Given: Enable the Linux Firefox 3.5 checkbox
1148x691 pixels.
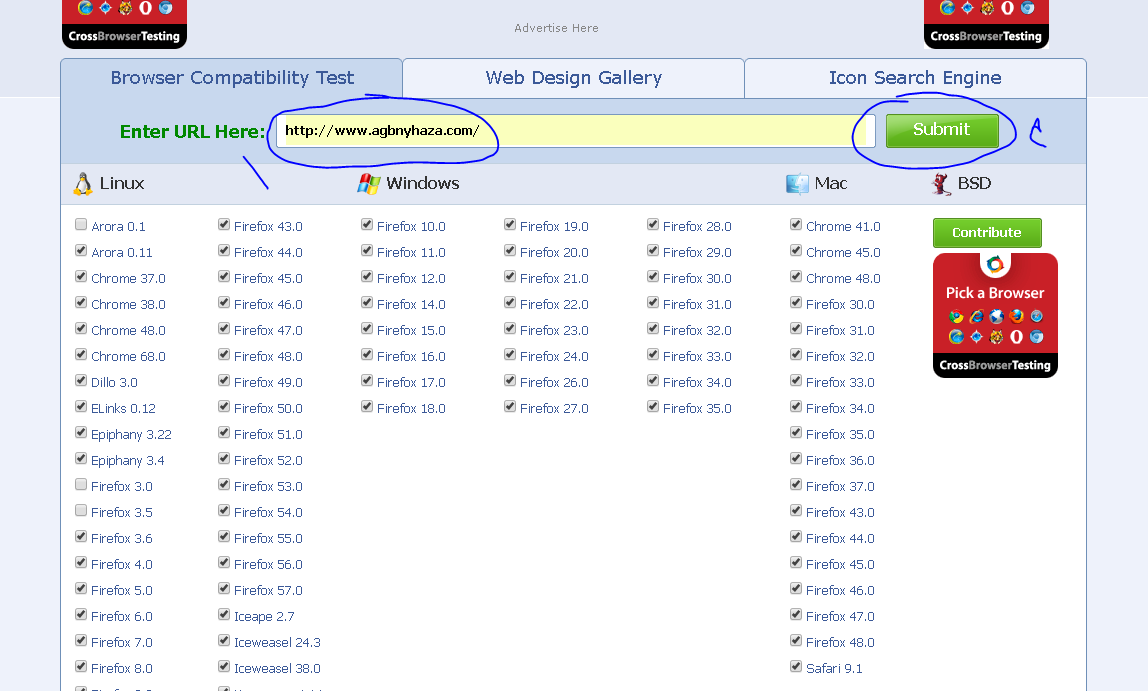Looking at the screenshot, I should [x=81, y=510].
